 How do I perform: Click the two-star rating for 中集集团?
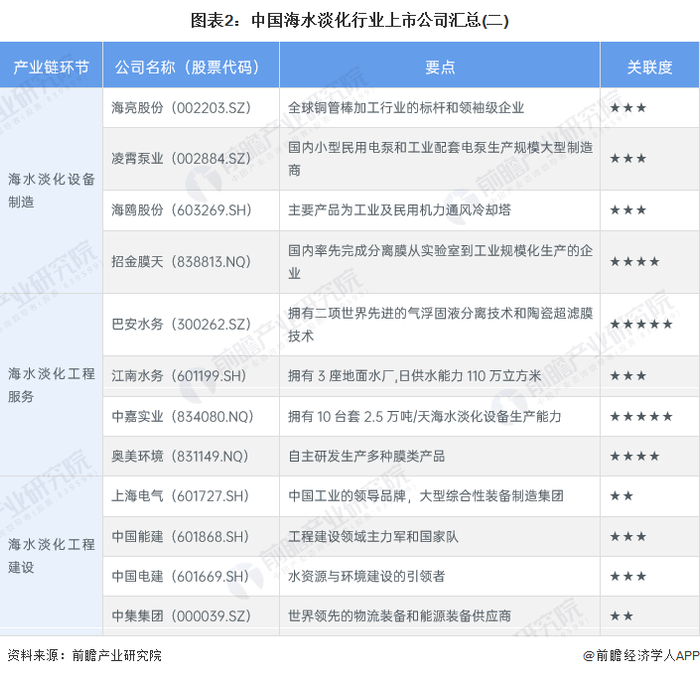pos(621,616)
